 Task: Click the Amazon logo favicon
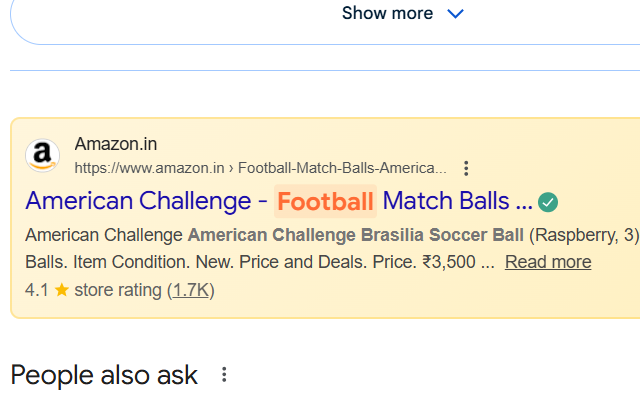click(41, 155)
